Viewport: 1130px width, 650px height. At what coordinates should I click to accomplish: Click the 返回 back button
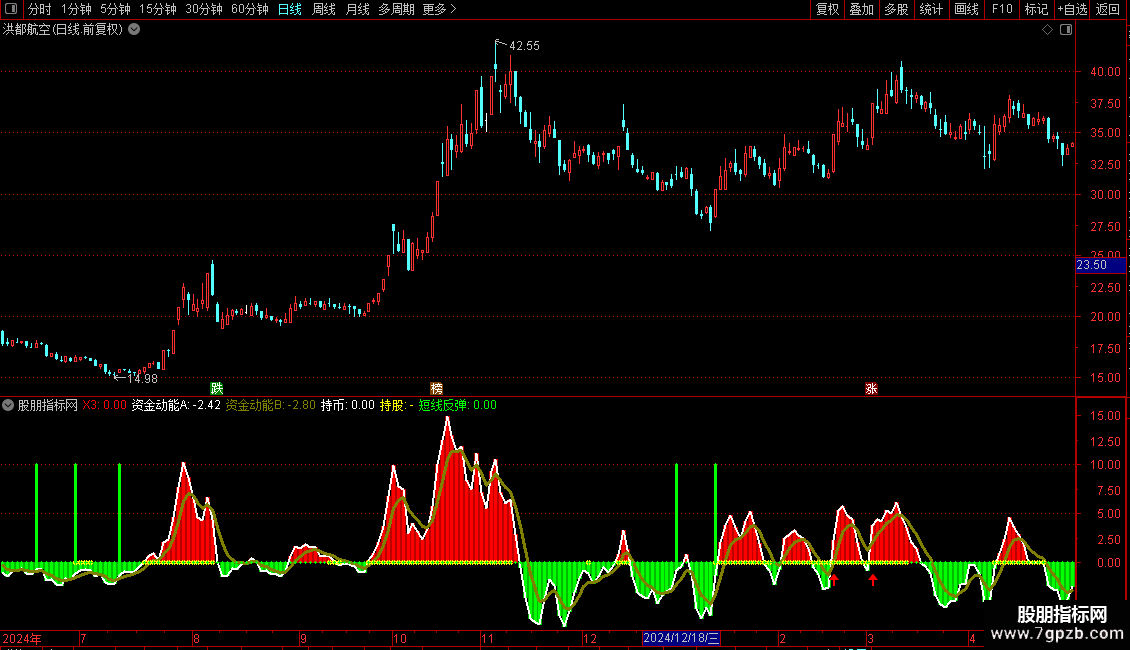coord(1108,9)
